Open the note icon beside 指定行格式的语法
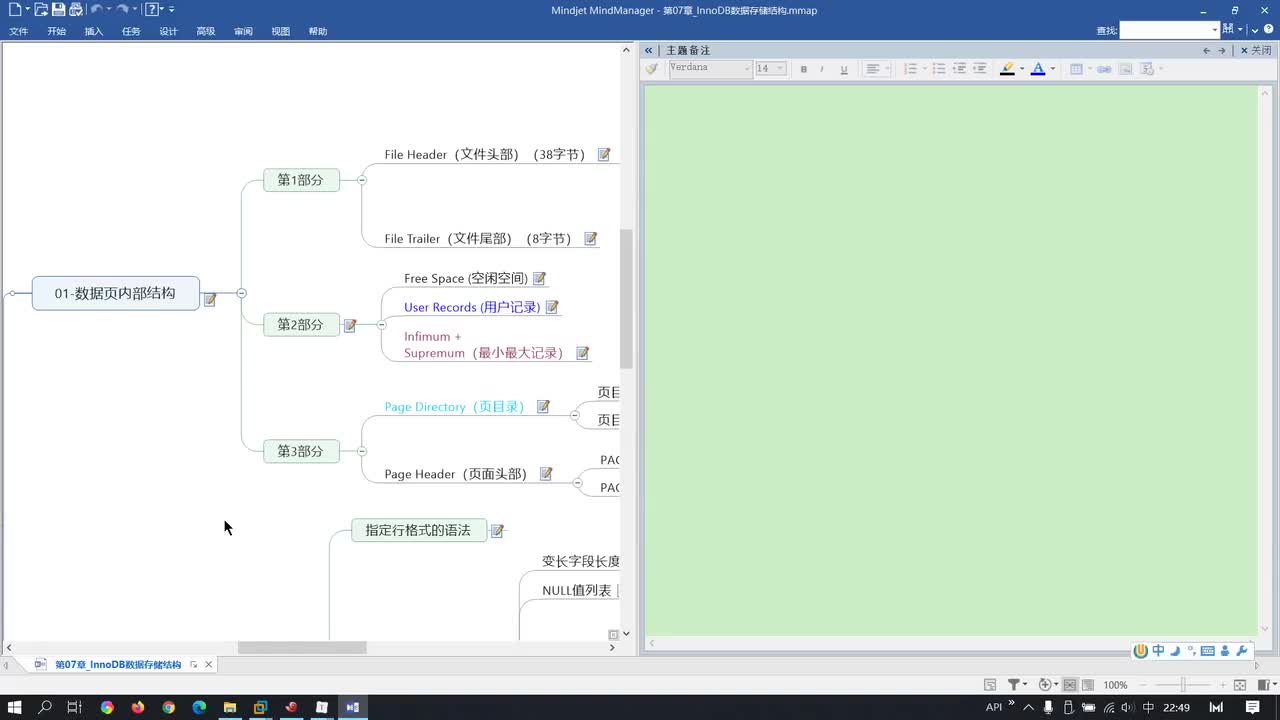The height and width of the screenshot is (720, 1280). point(497,531)
